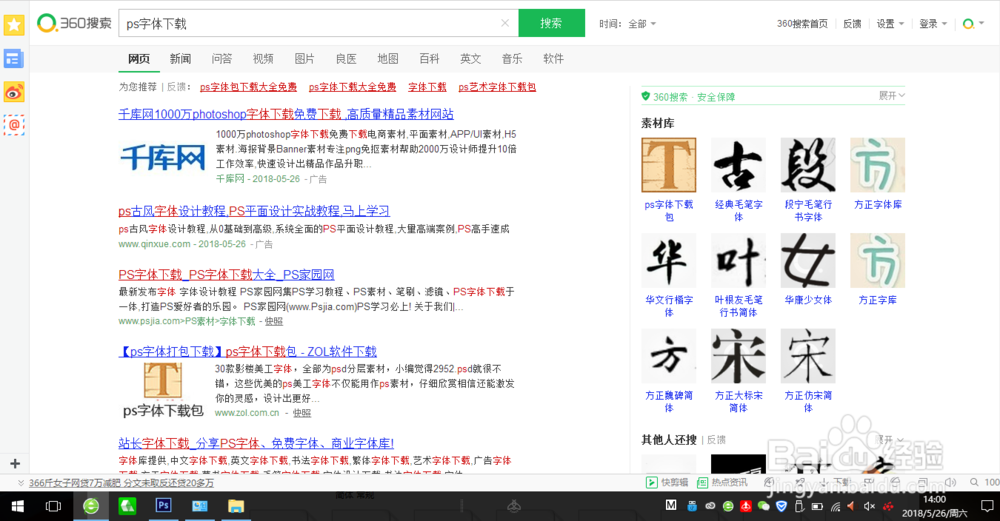
Task: Click the 360搜索 logo
Action: click(x=75, y=24)
